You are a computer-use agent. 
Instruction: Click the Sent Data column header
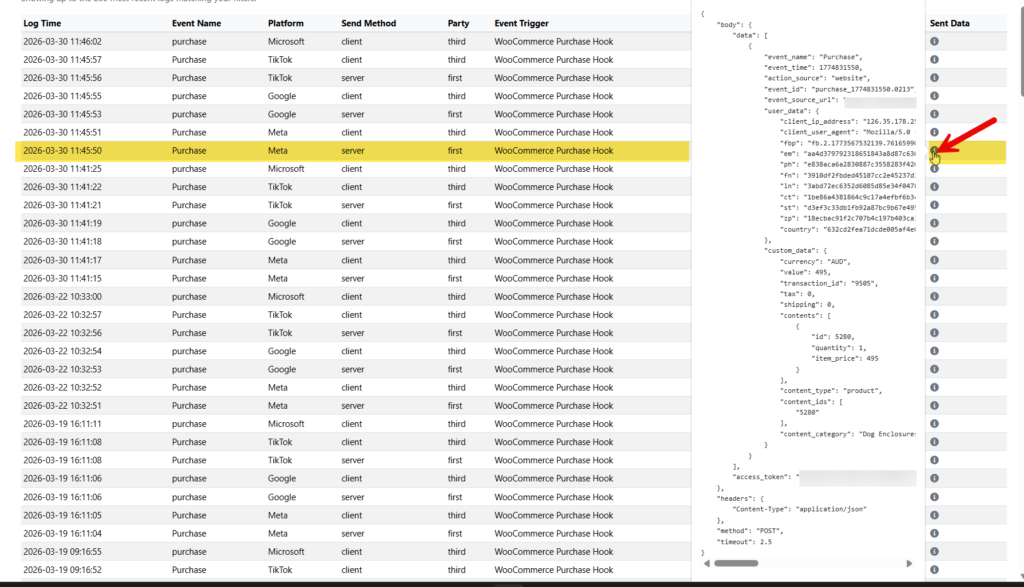click(x=953, y=23)
